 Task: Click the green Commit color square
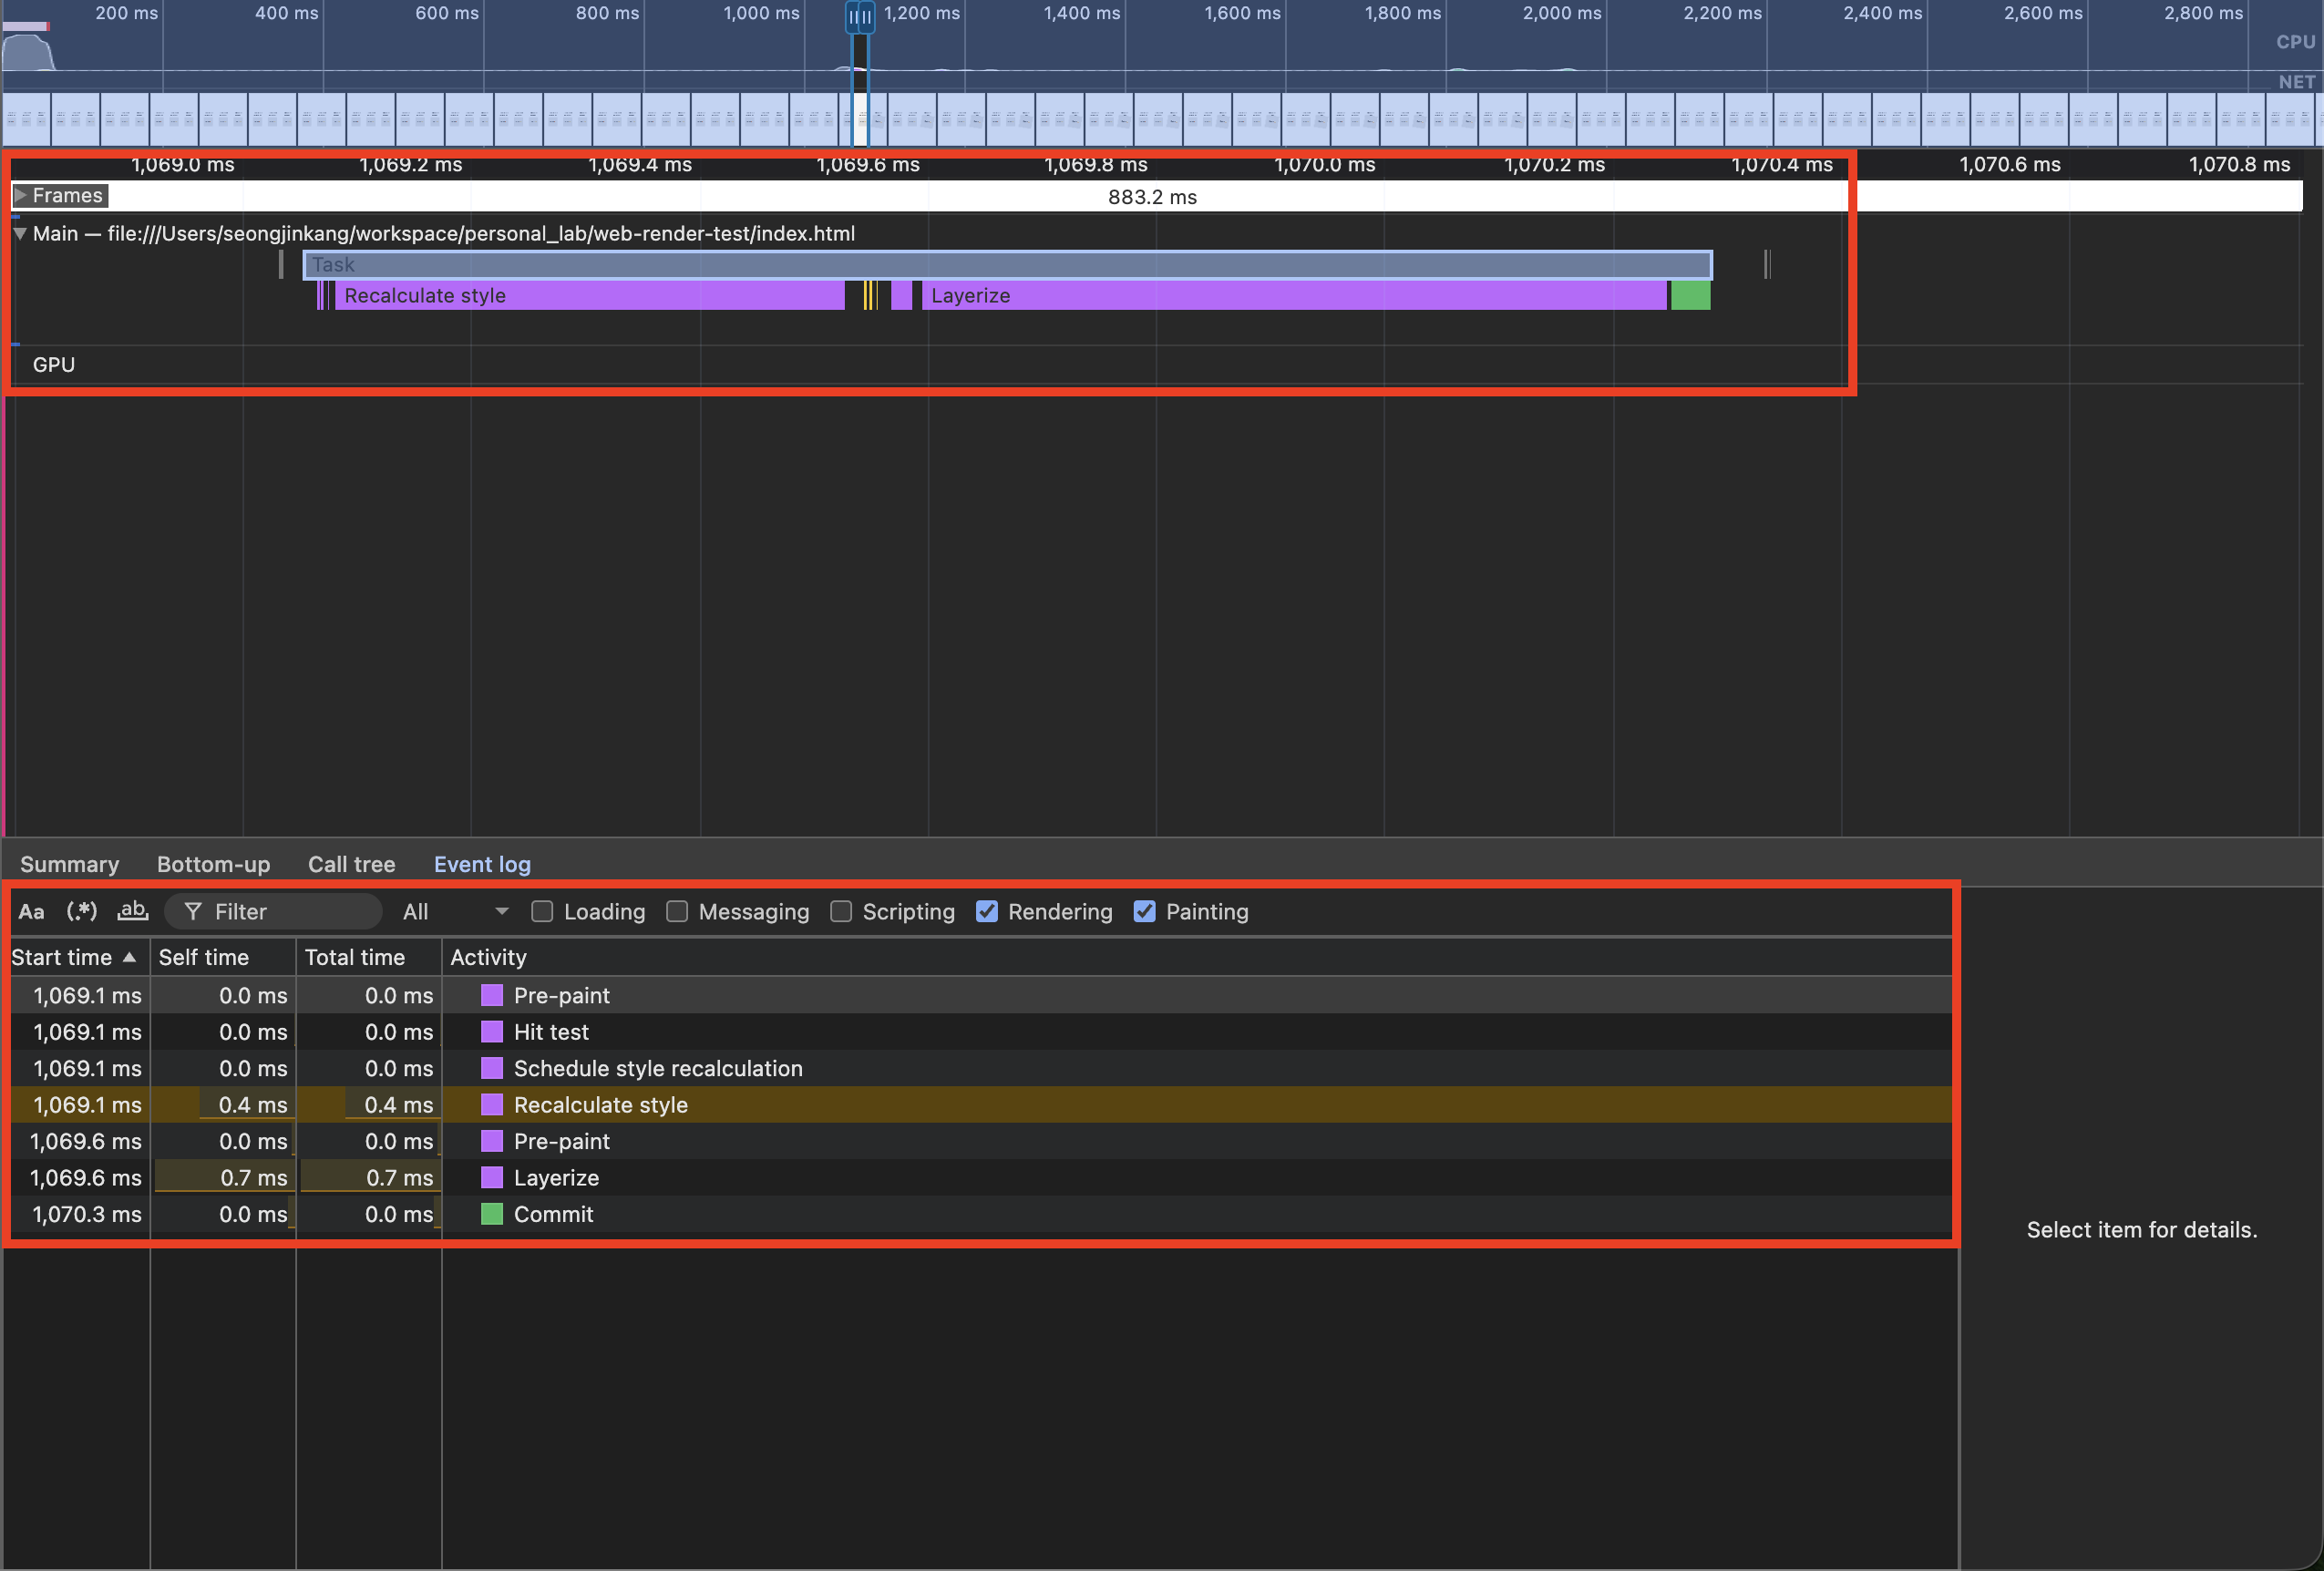pyautogui.click(x=491, y=1213)
